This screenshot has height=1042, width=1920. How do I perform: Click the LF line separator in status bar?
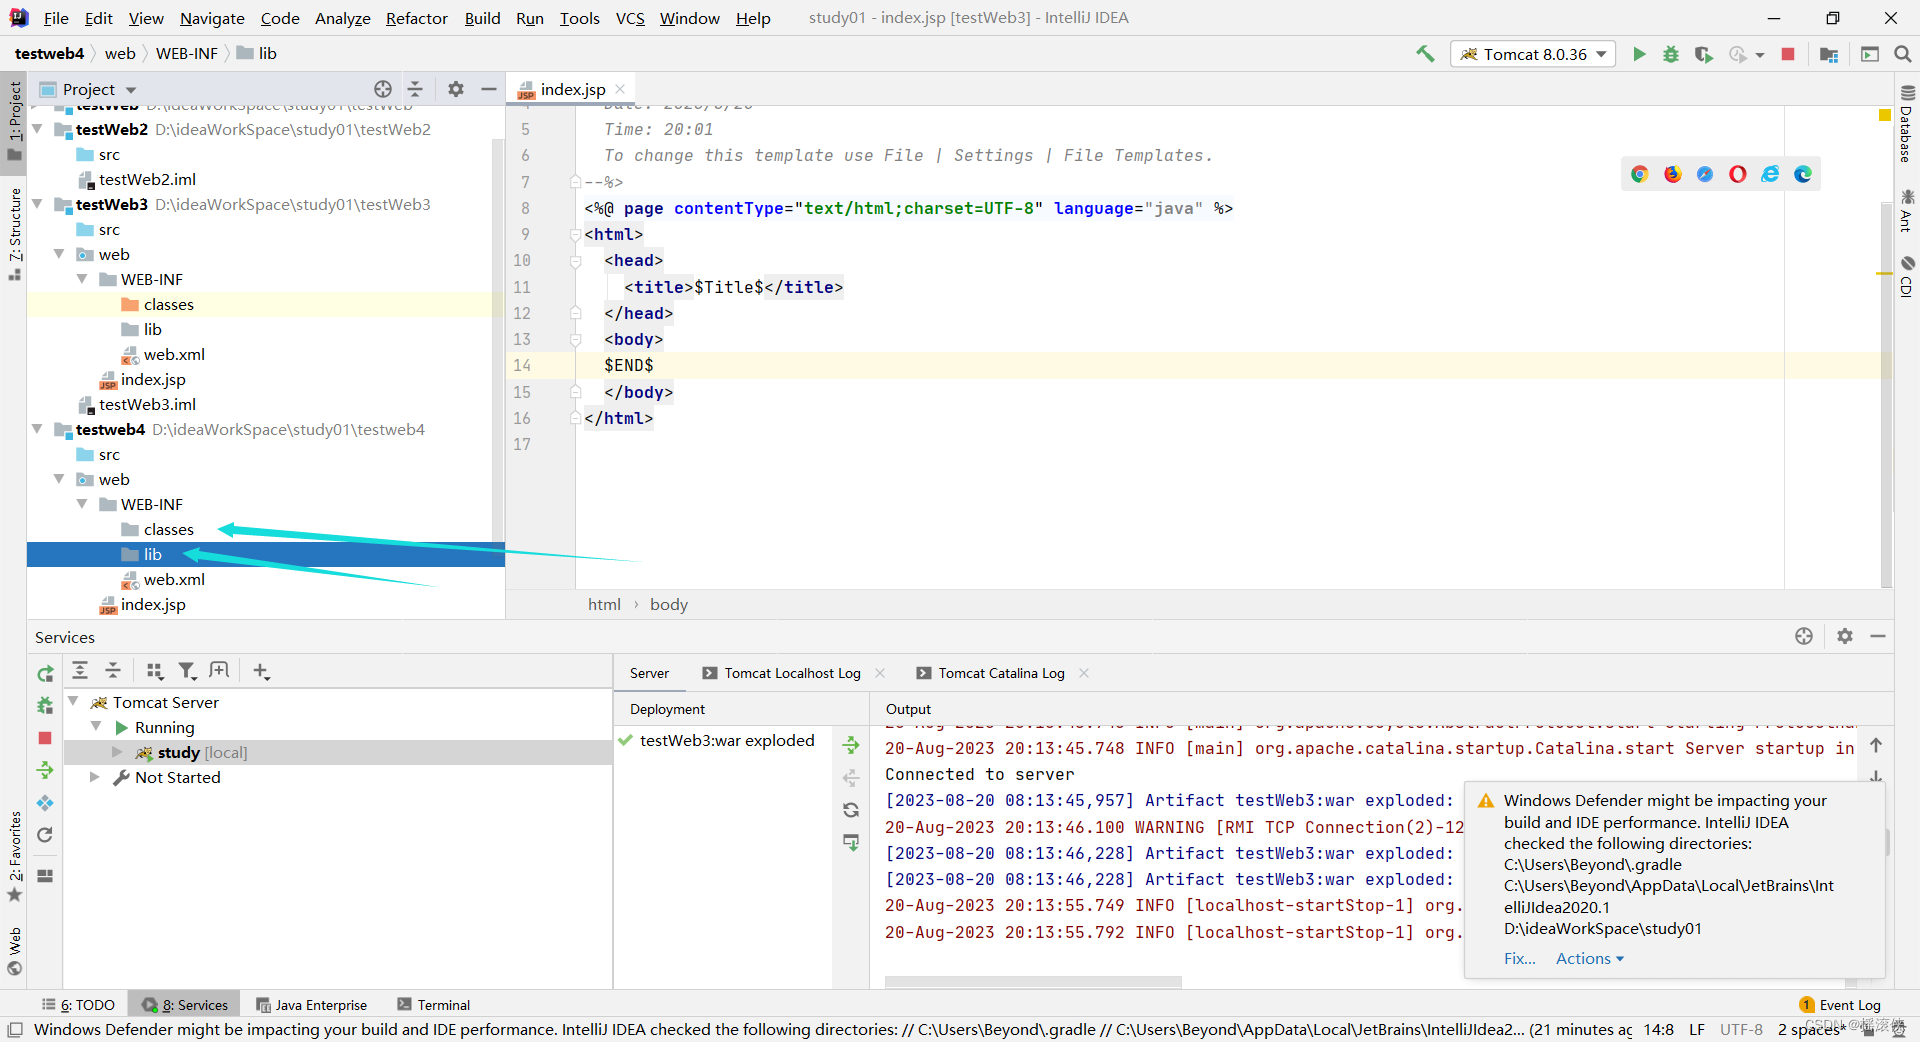point(1697,1029)
